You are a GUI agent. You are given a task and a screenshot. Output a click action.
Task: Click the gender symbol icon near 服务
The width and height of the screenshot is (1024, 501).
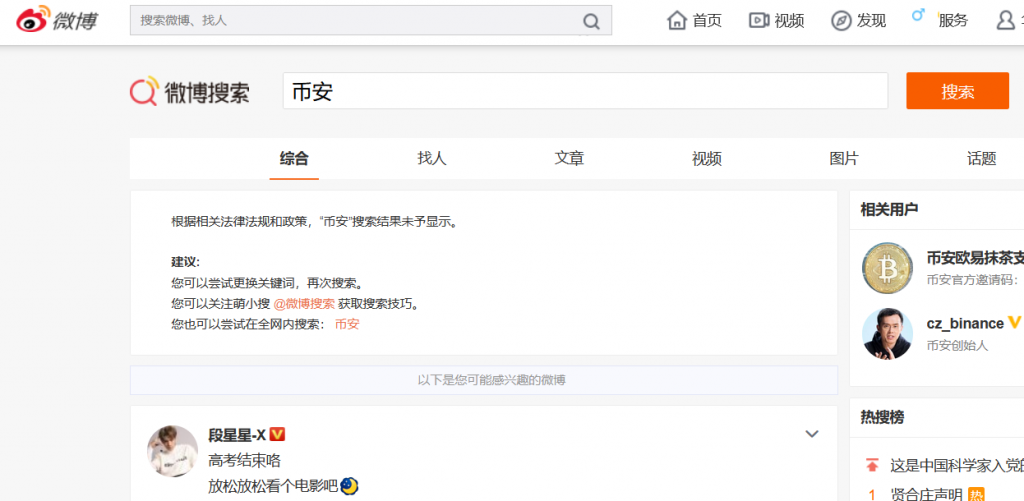[918, 14]
